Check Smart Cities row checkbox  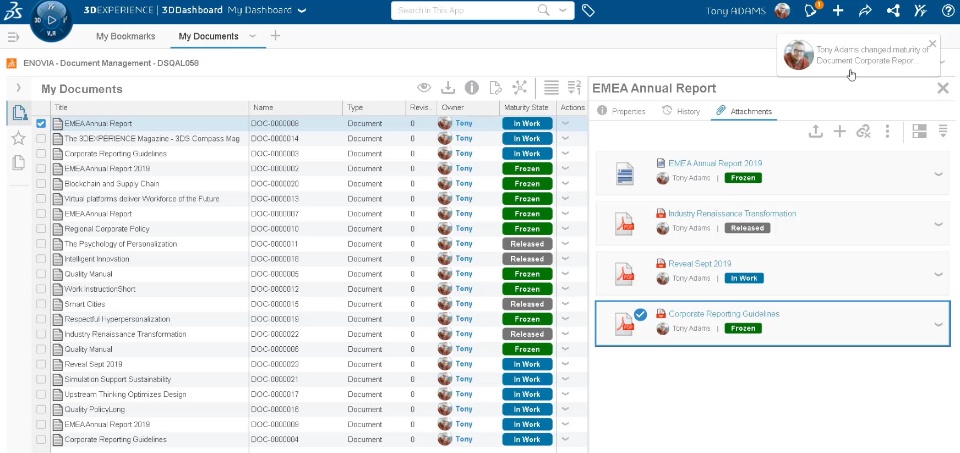41,304
